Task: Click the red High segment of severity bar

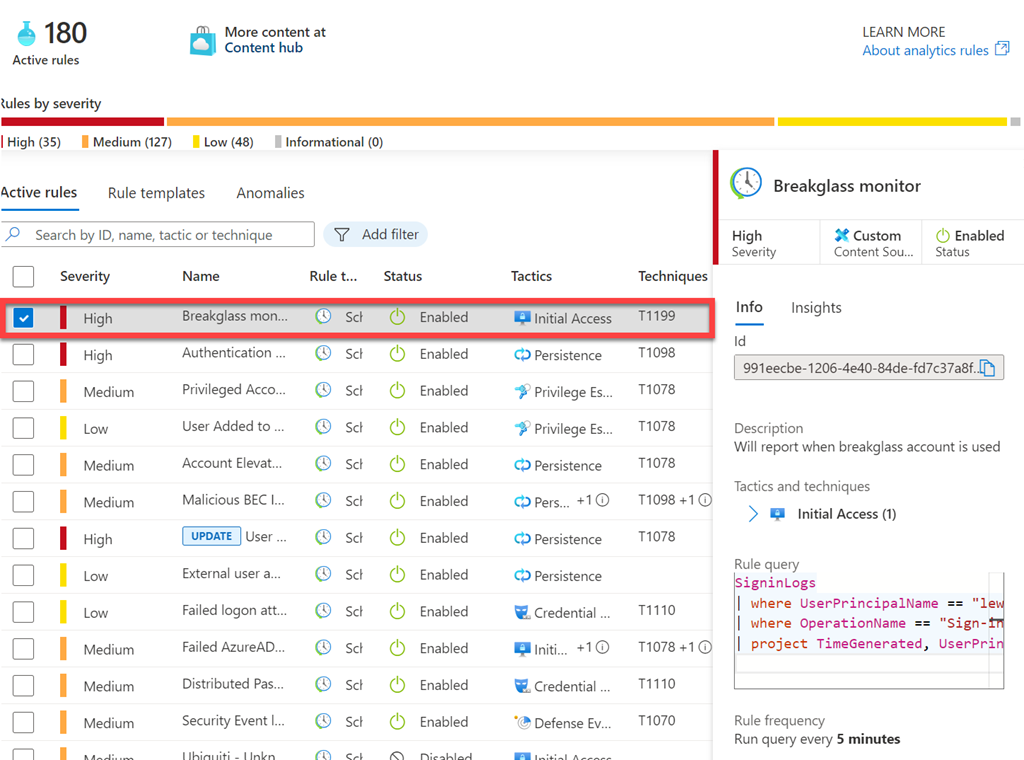Action: pos(82,122)
